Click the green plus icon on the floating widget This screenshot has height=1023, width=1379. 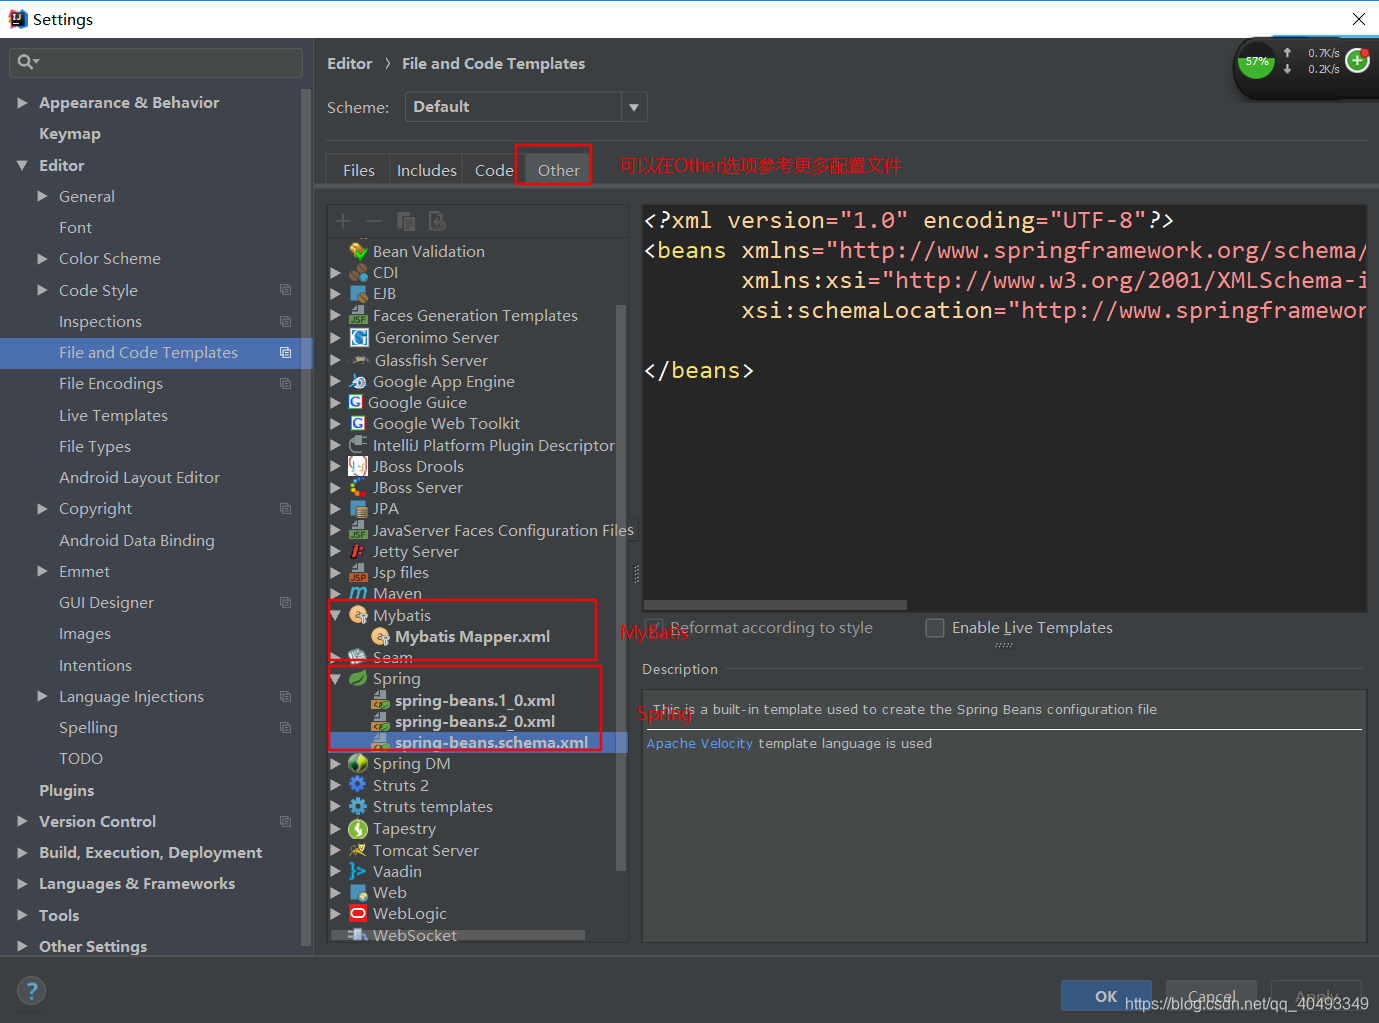click(x=1357, y=61)
